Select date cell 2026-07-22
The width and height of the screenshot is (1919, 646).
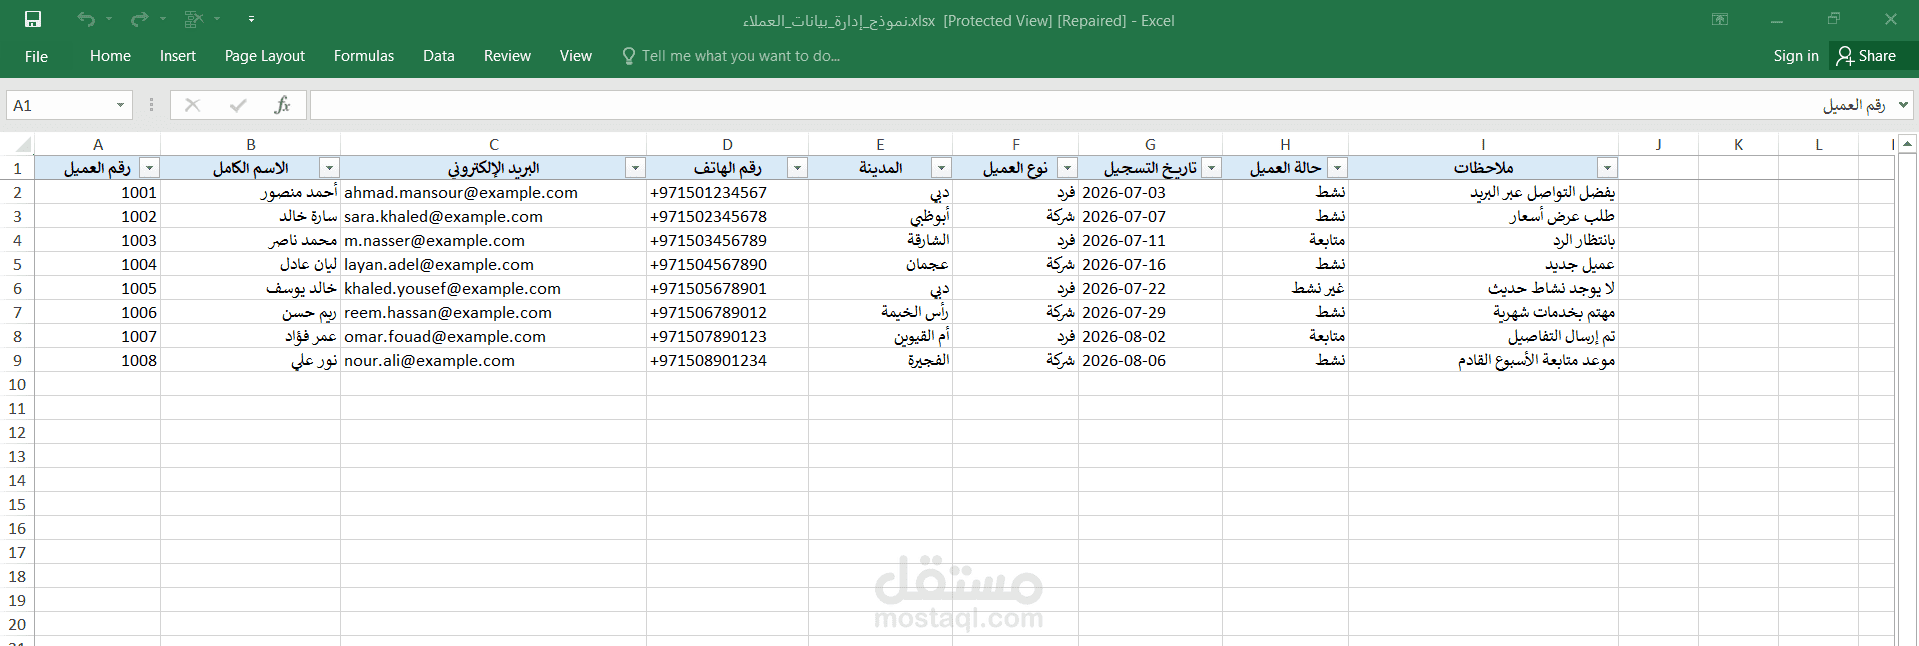tap(1151, 288)
